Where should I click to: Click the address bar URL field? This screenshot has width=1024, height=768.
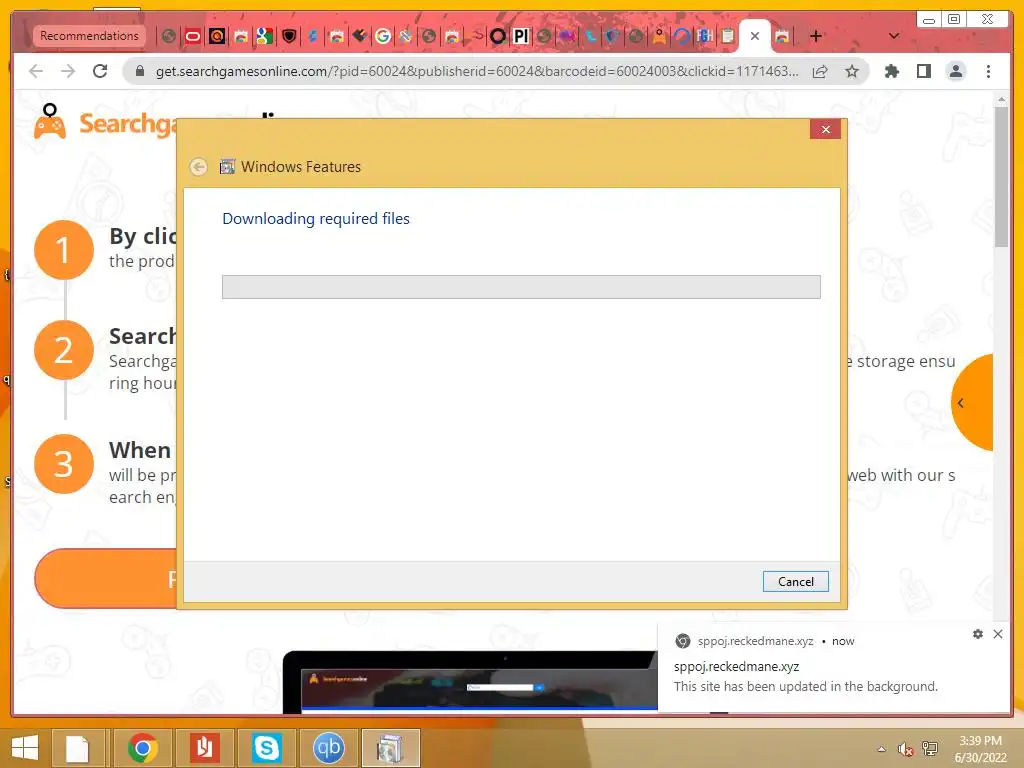coord(477,71)
